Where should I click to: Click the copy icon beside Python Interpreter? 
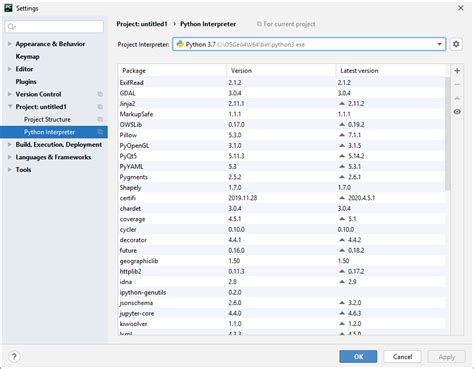point(100,132)
